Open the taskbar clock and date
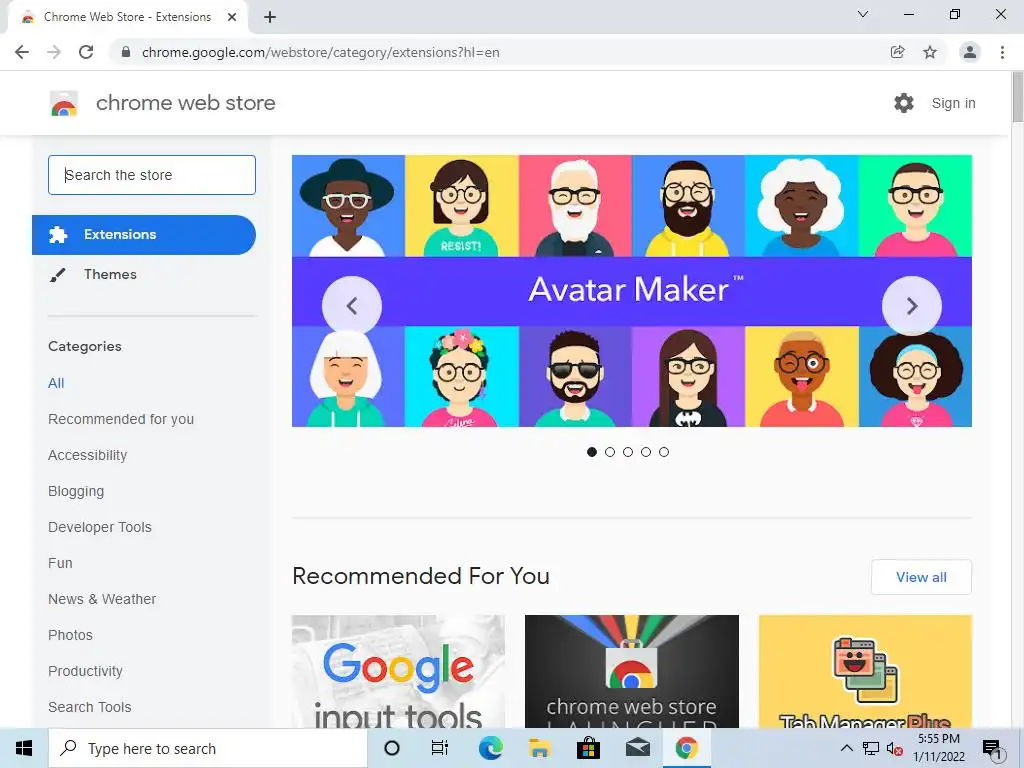 (939, 748)
